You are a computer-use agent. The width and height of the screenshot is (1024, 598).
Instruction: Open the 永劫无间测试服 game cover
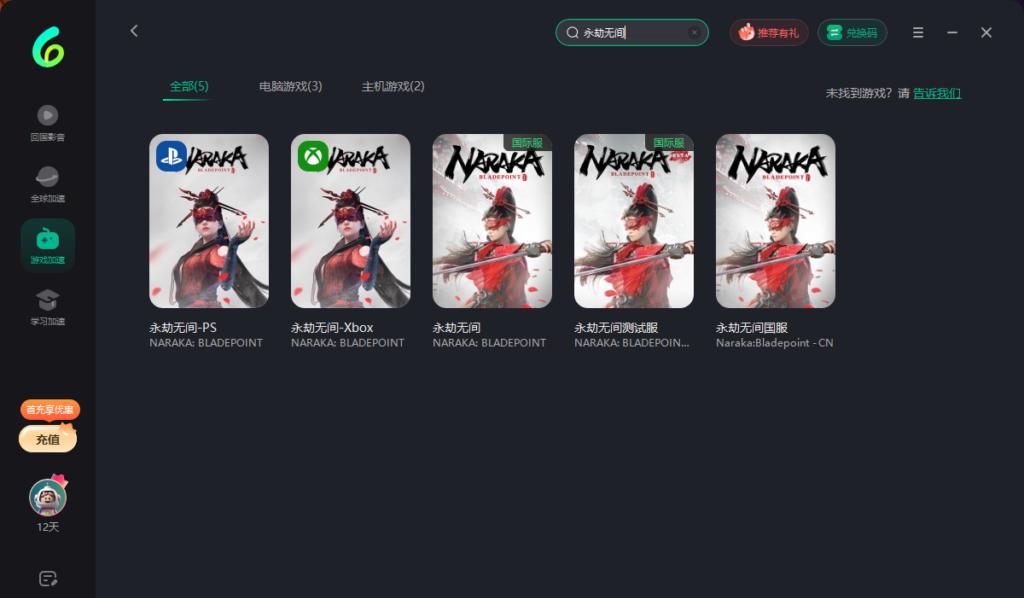[x=634, y=221]
